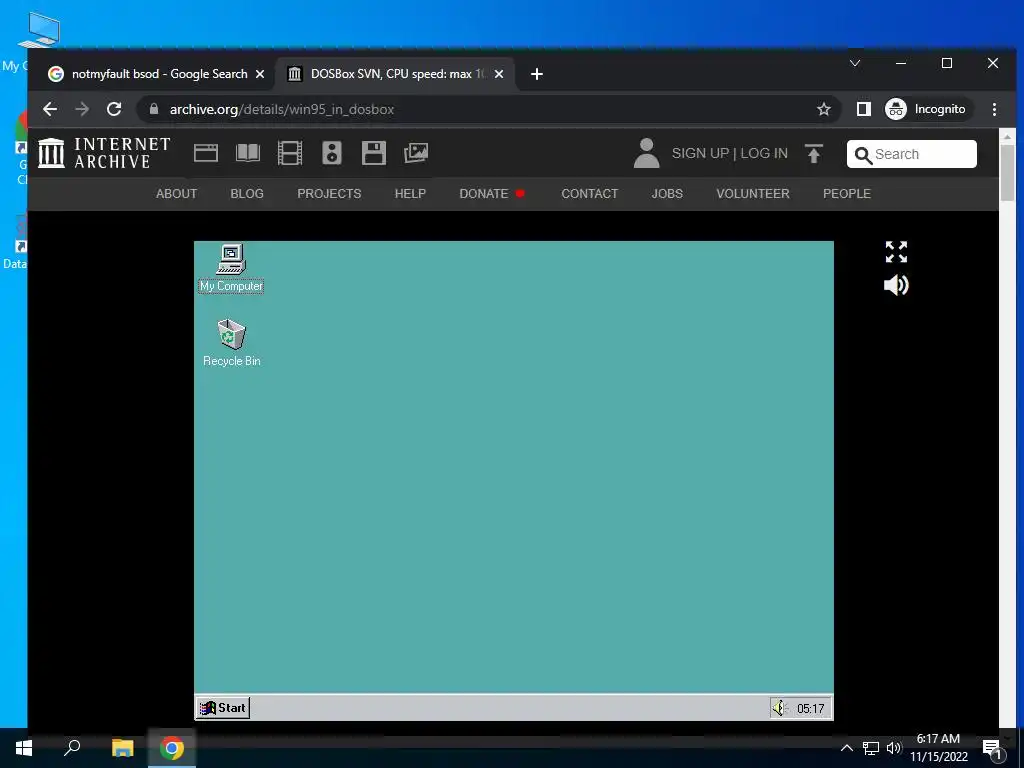
Task: Toggle Chrome side panel icon
Action: [x=863, y=109]
